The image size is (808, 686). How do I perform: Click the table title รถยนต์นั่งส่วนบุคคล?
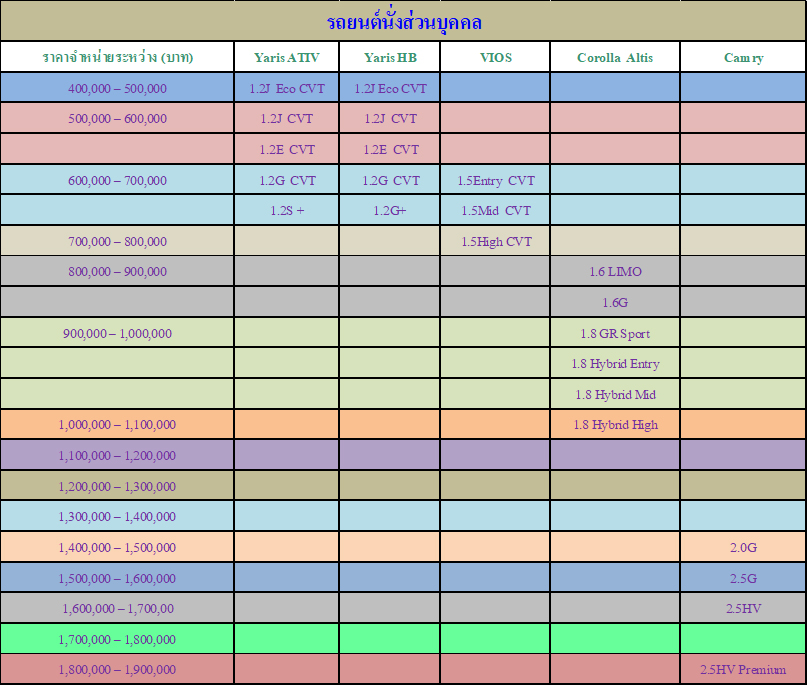404,22
